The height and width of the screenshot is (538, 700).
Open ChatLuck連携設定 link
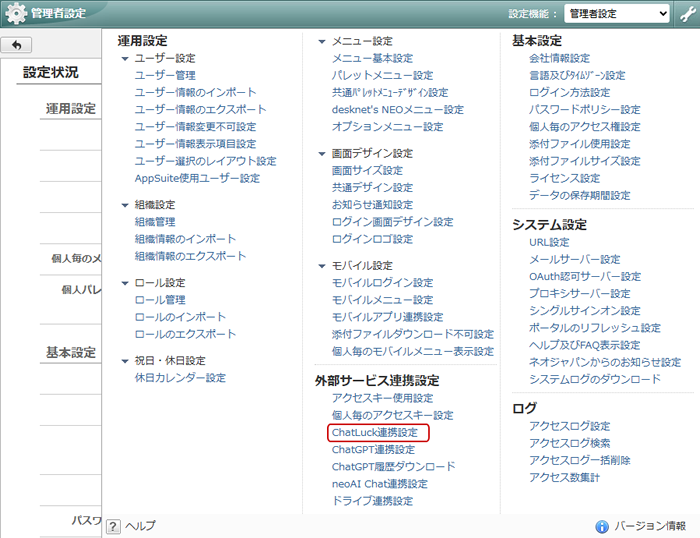(375, 433)
